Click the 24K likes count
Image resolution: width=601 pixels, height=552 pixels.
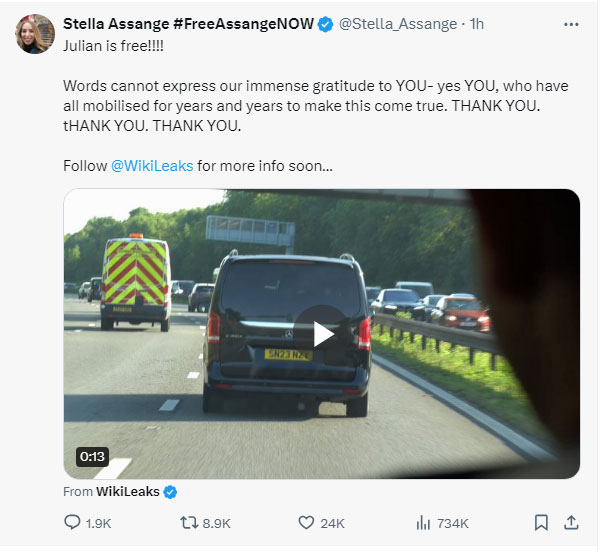click(x=333, y=523)
